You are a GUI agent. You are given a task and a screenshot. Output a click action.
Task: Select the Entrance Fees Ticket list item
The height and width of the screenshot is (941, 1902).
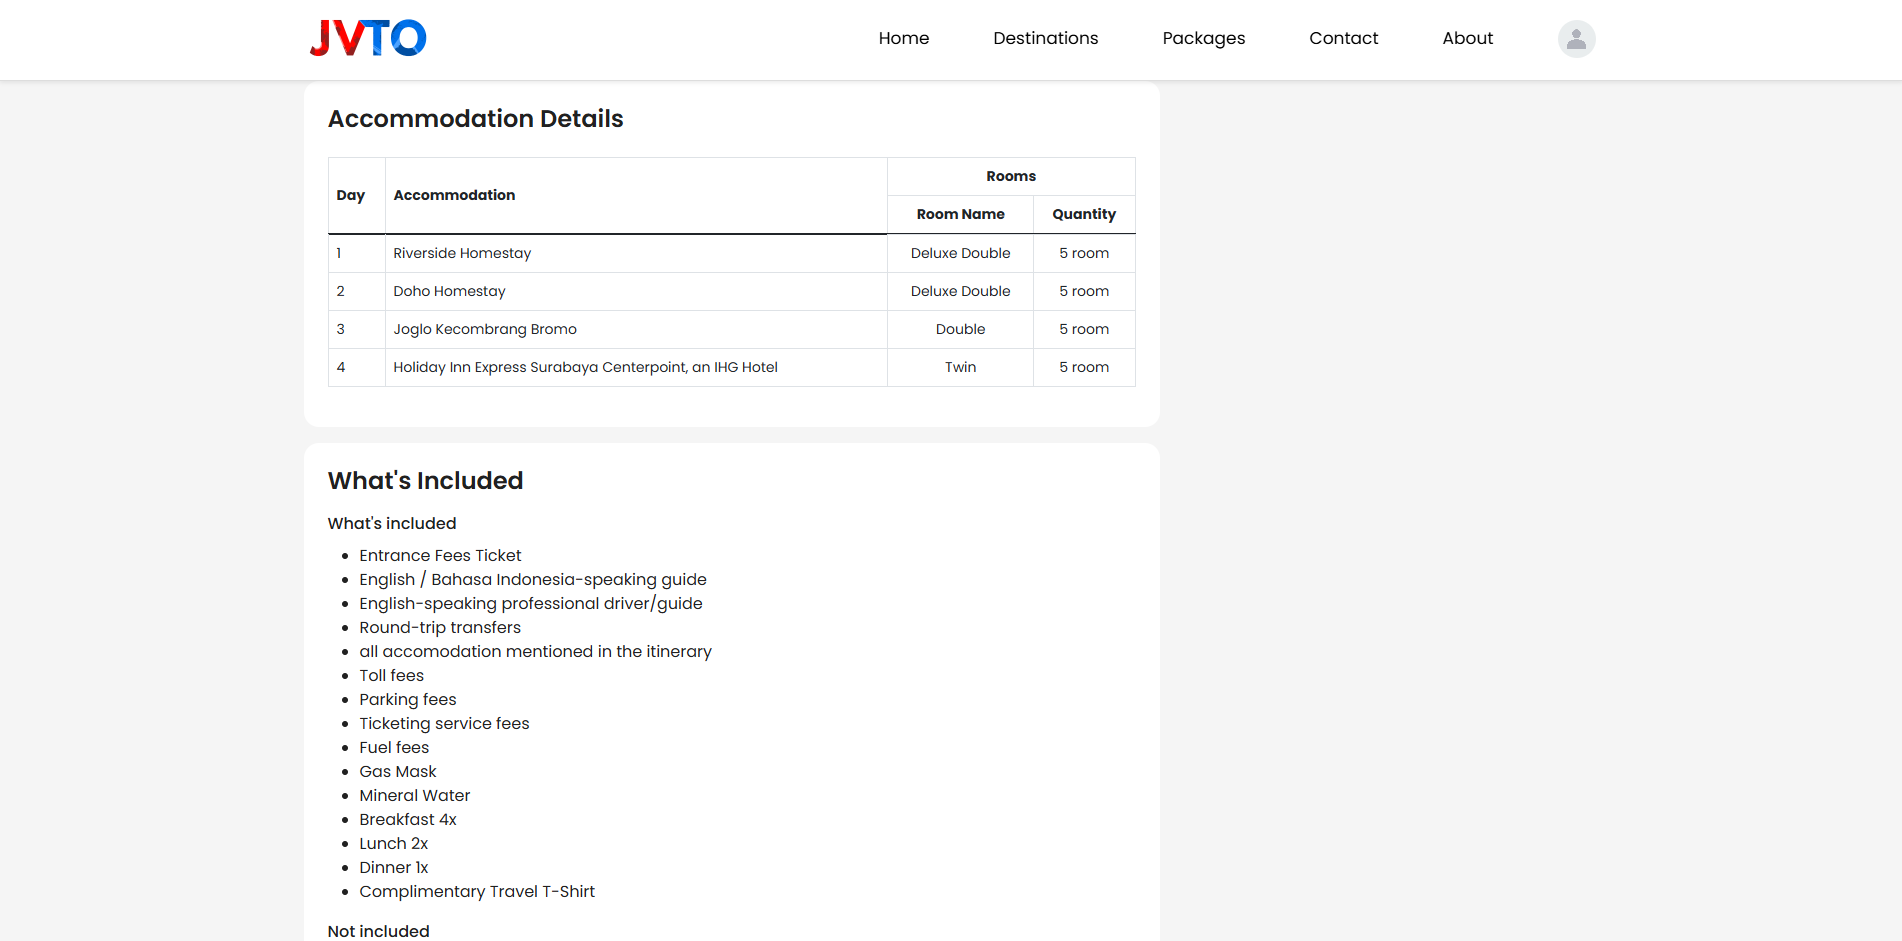pos(439,555)
